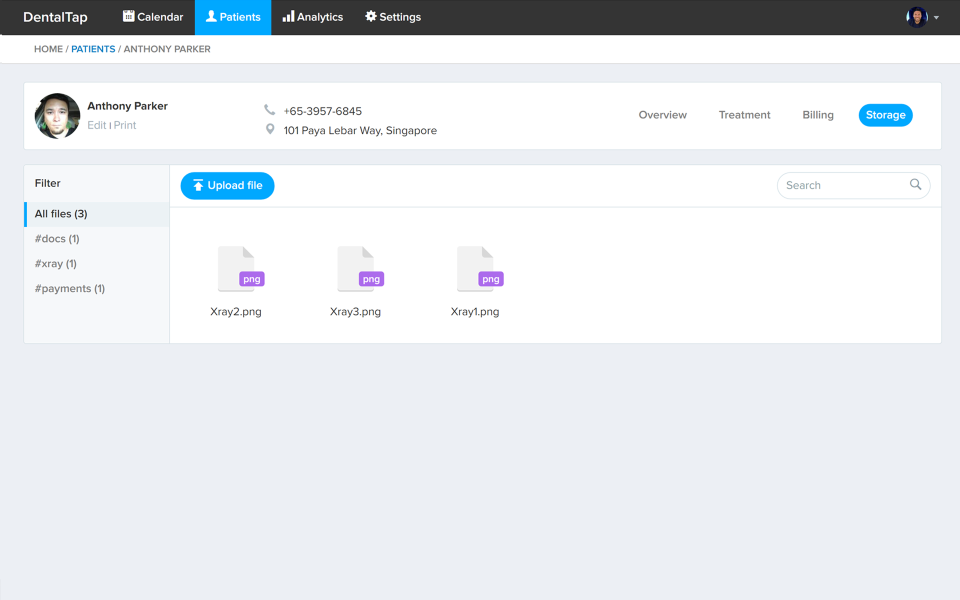The image size is (960, 600).
Task: Expand the user account dropdown arrow
Action: pos(936,18)
